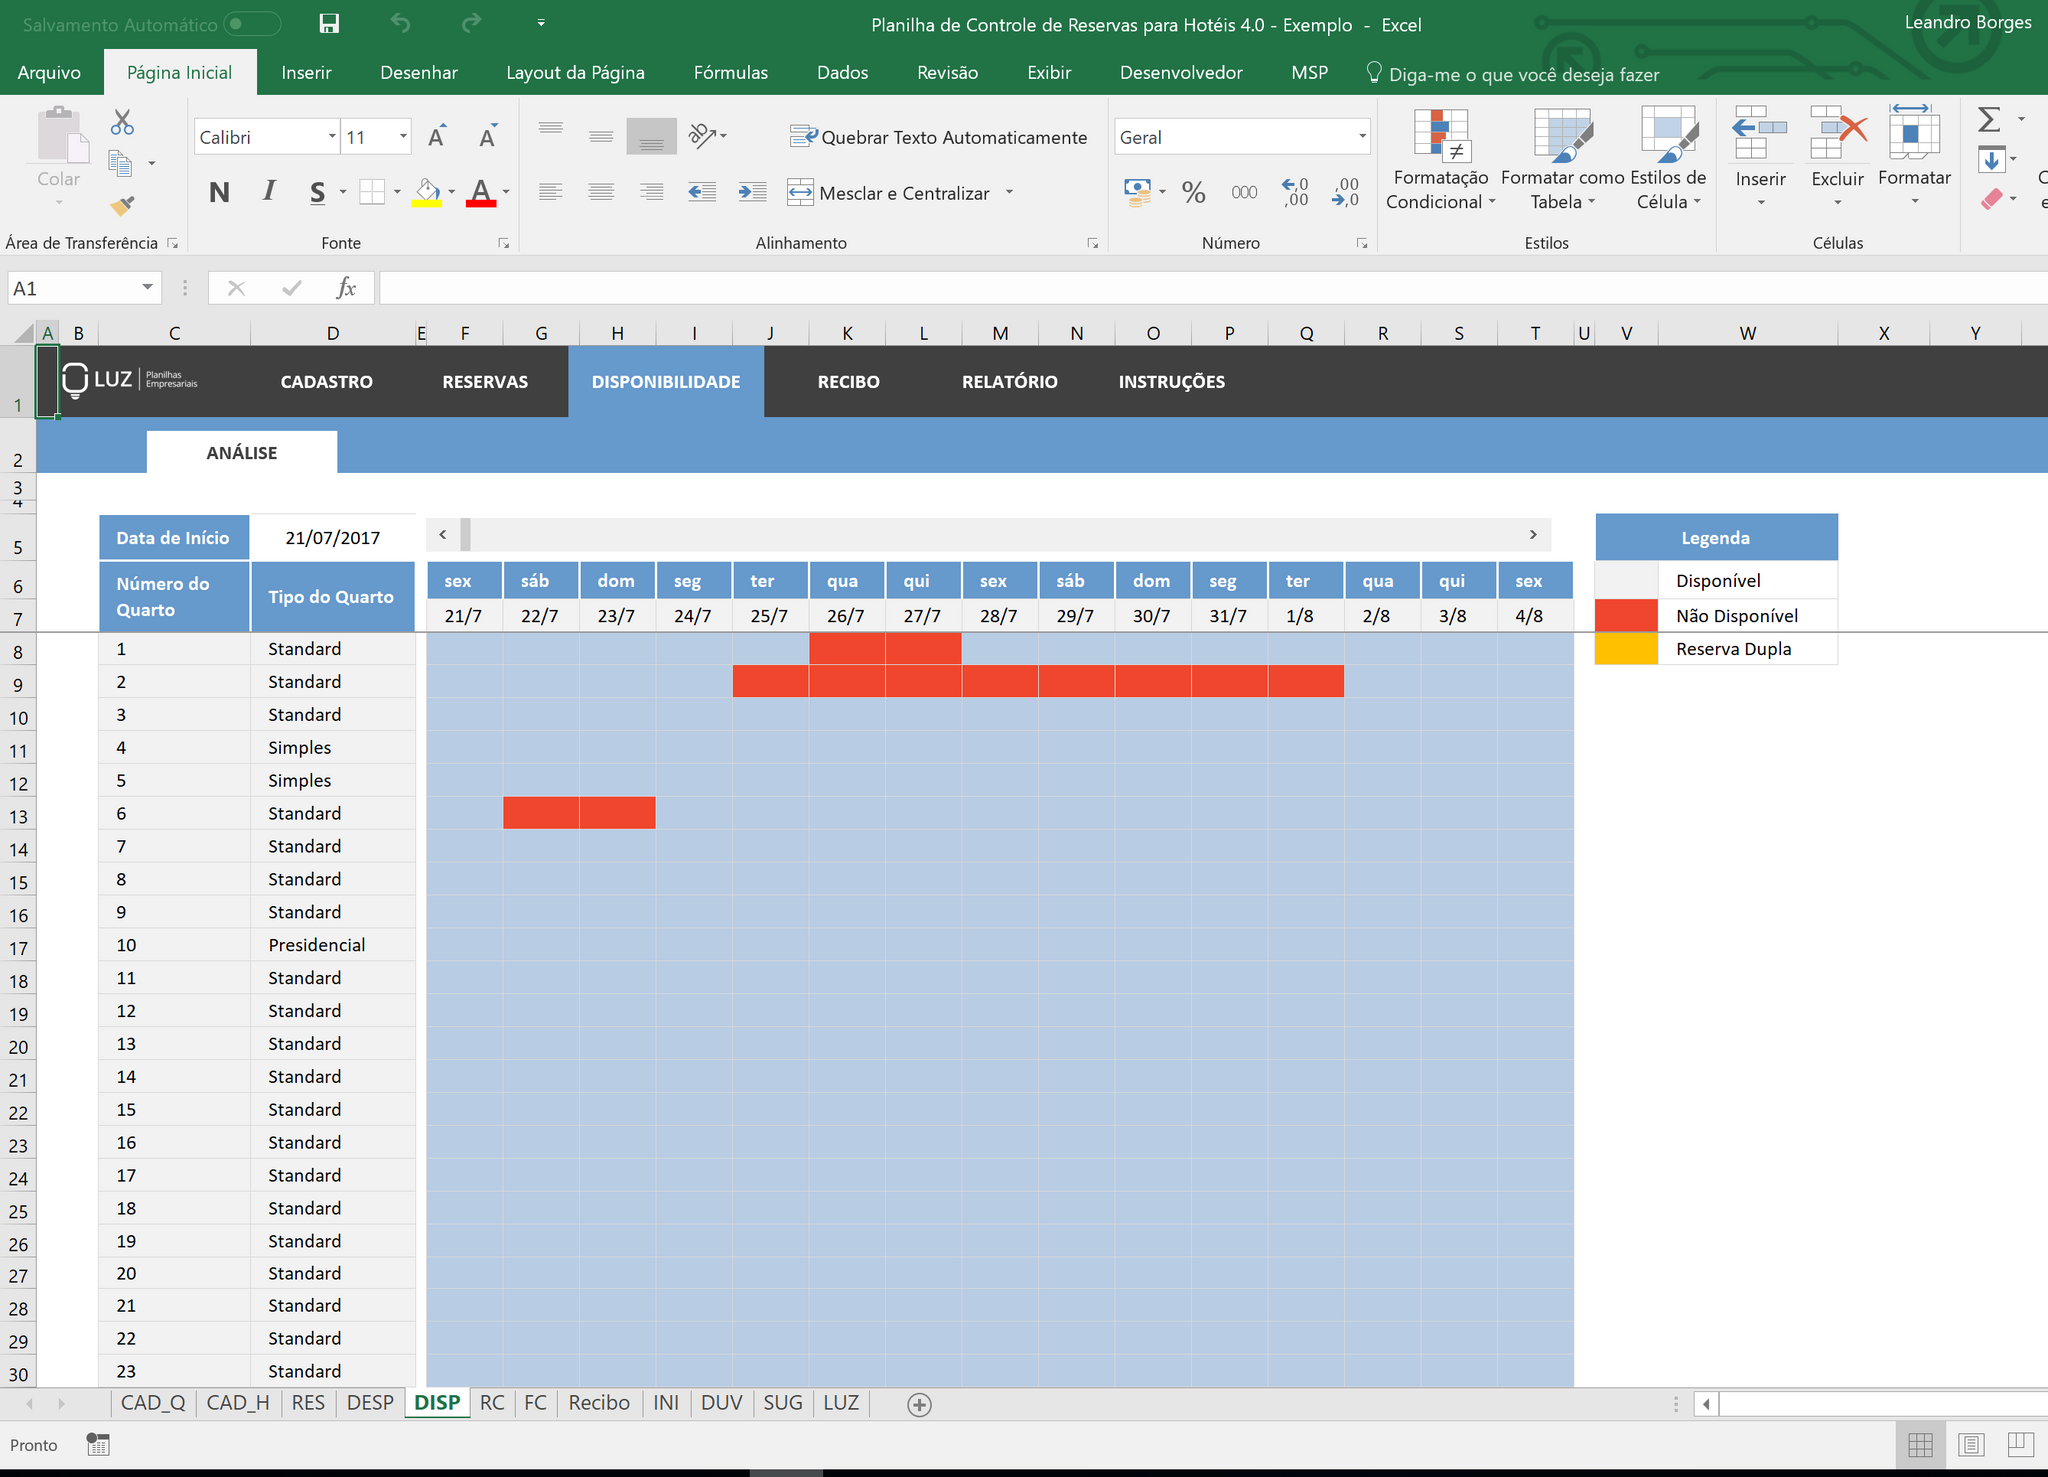Screen dimensions: 2048x1477
Task: Open the RELATÓRIO navigation button
Action: (x=1009, y=382)
